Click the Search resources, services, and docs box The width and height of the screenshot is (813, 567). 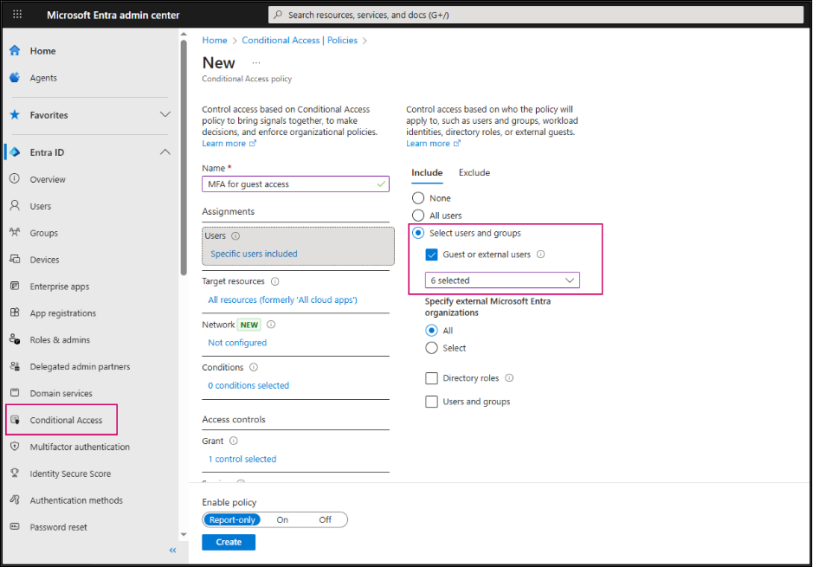click(x=536, y=15)
